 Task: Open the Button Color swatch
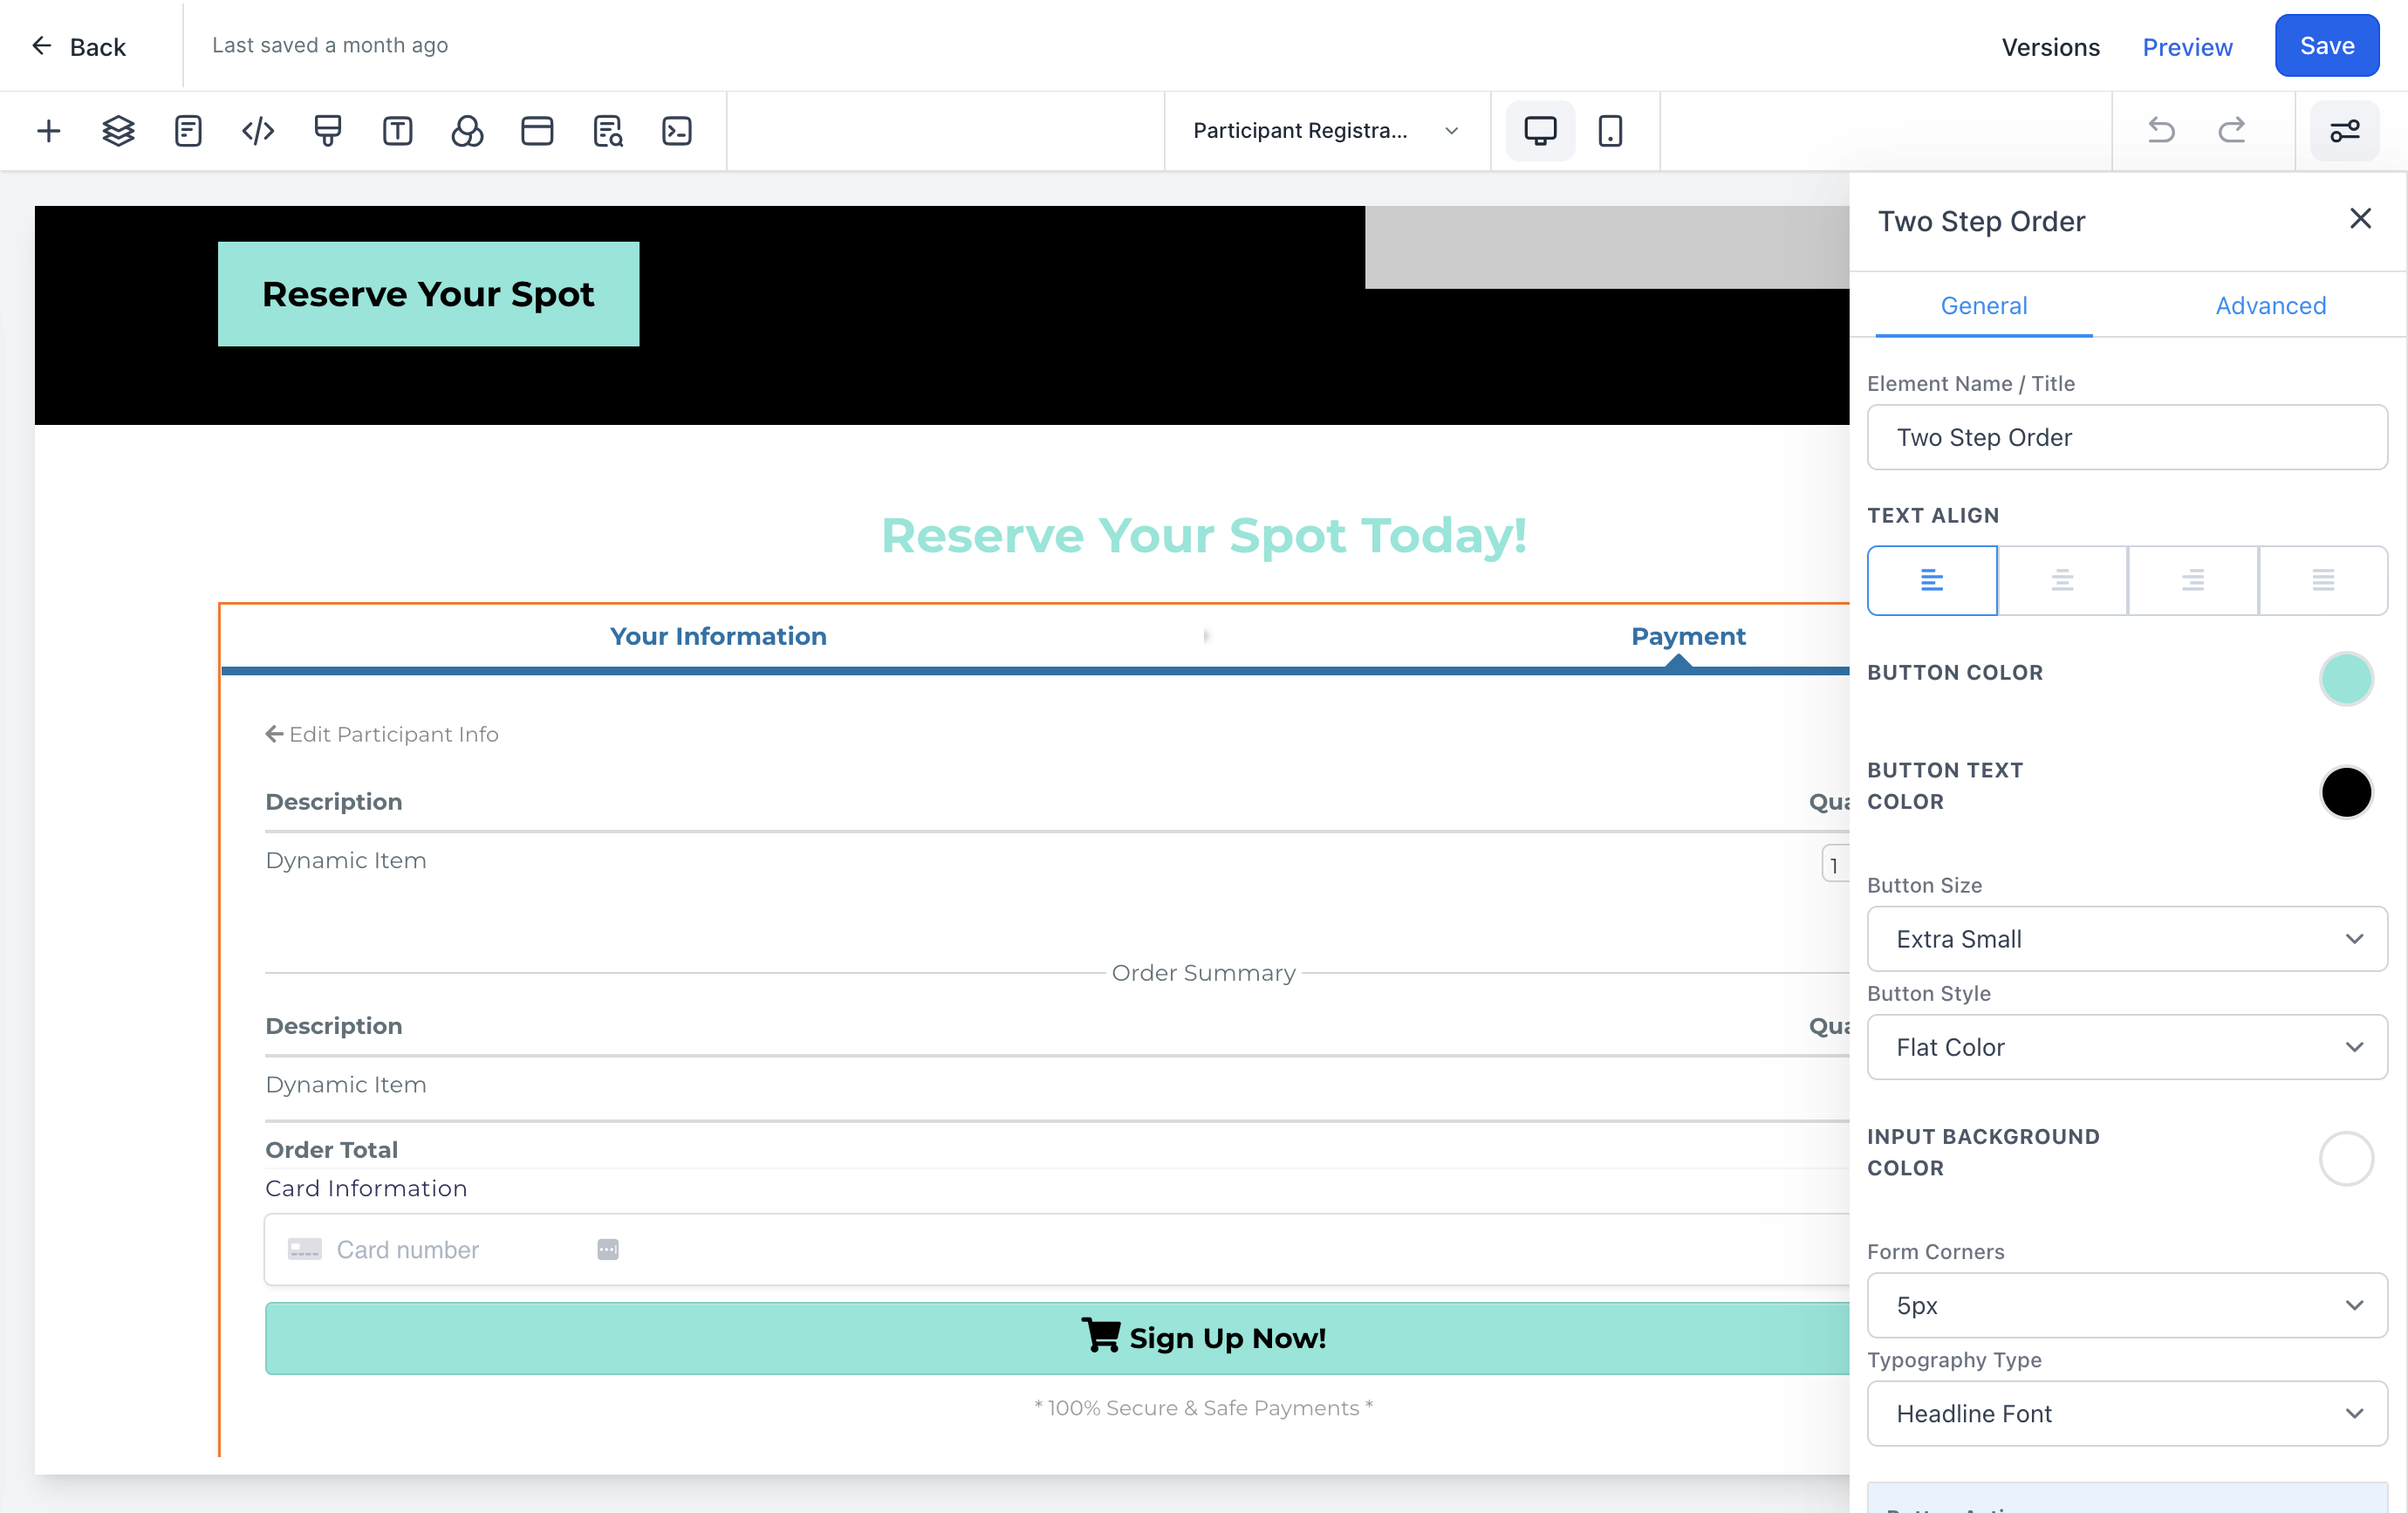(x=2346, y=679)
